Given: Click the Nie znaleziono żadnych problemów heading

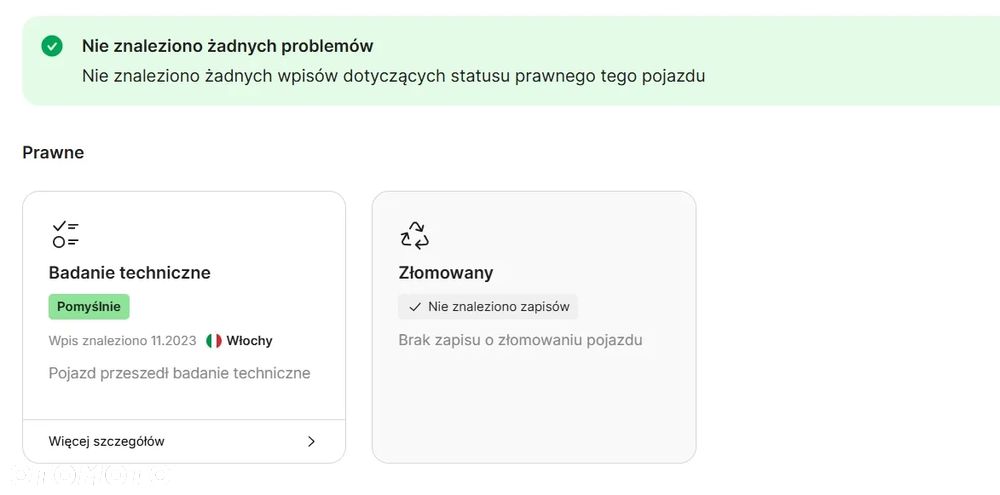Looking at the screenshot, I should point(228,46).
